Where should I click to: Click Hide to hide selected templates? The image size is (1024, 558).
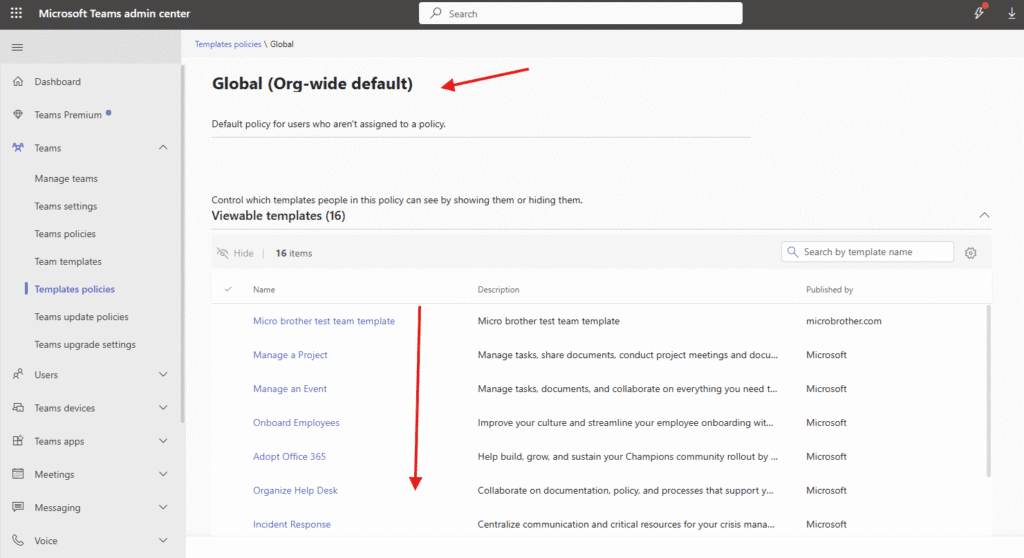(x=235, y=253)
